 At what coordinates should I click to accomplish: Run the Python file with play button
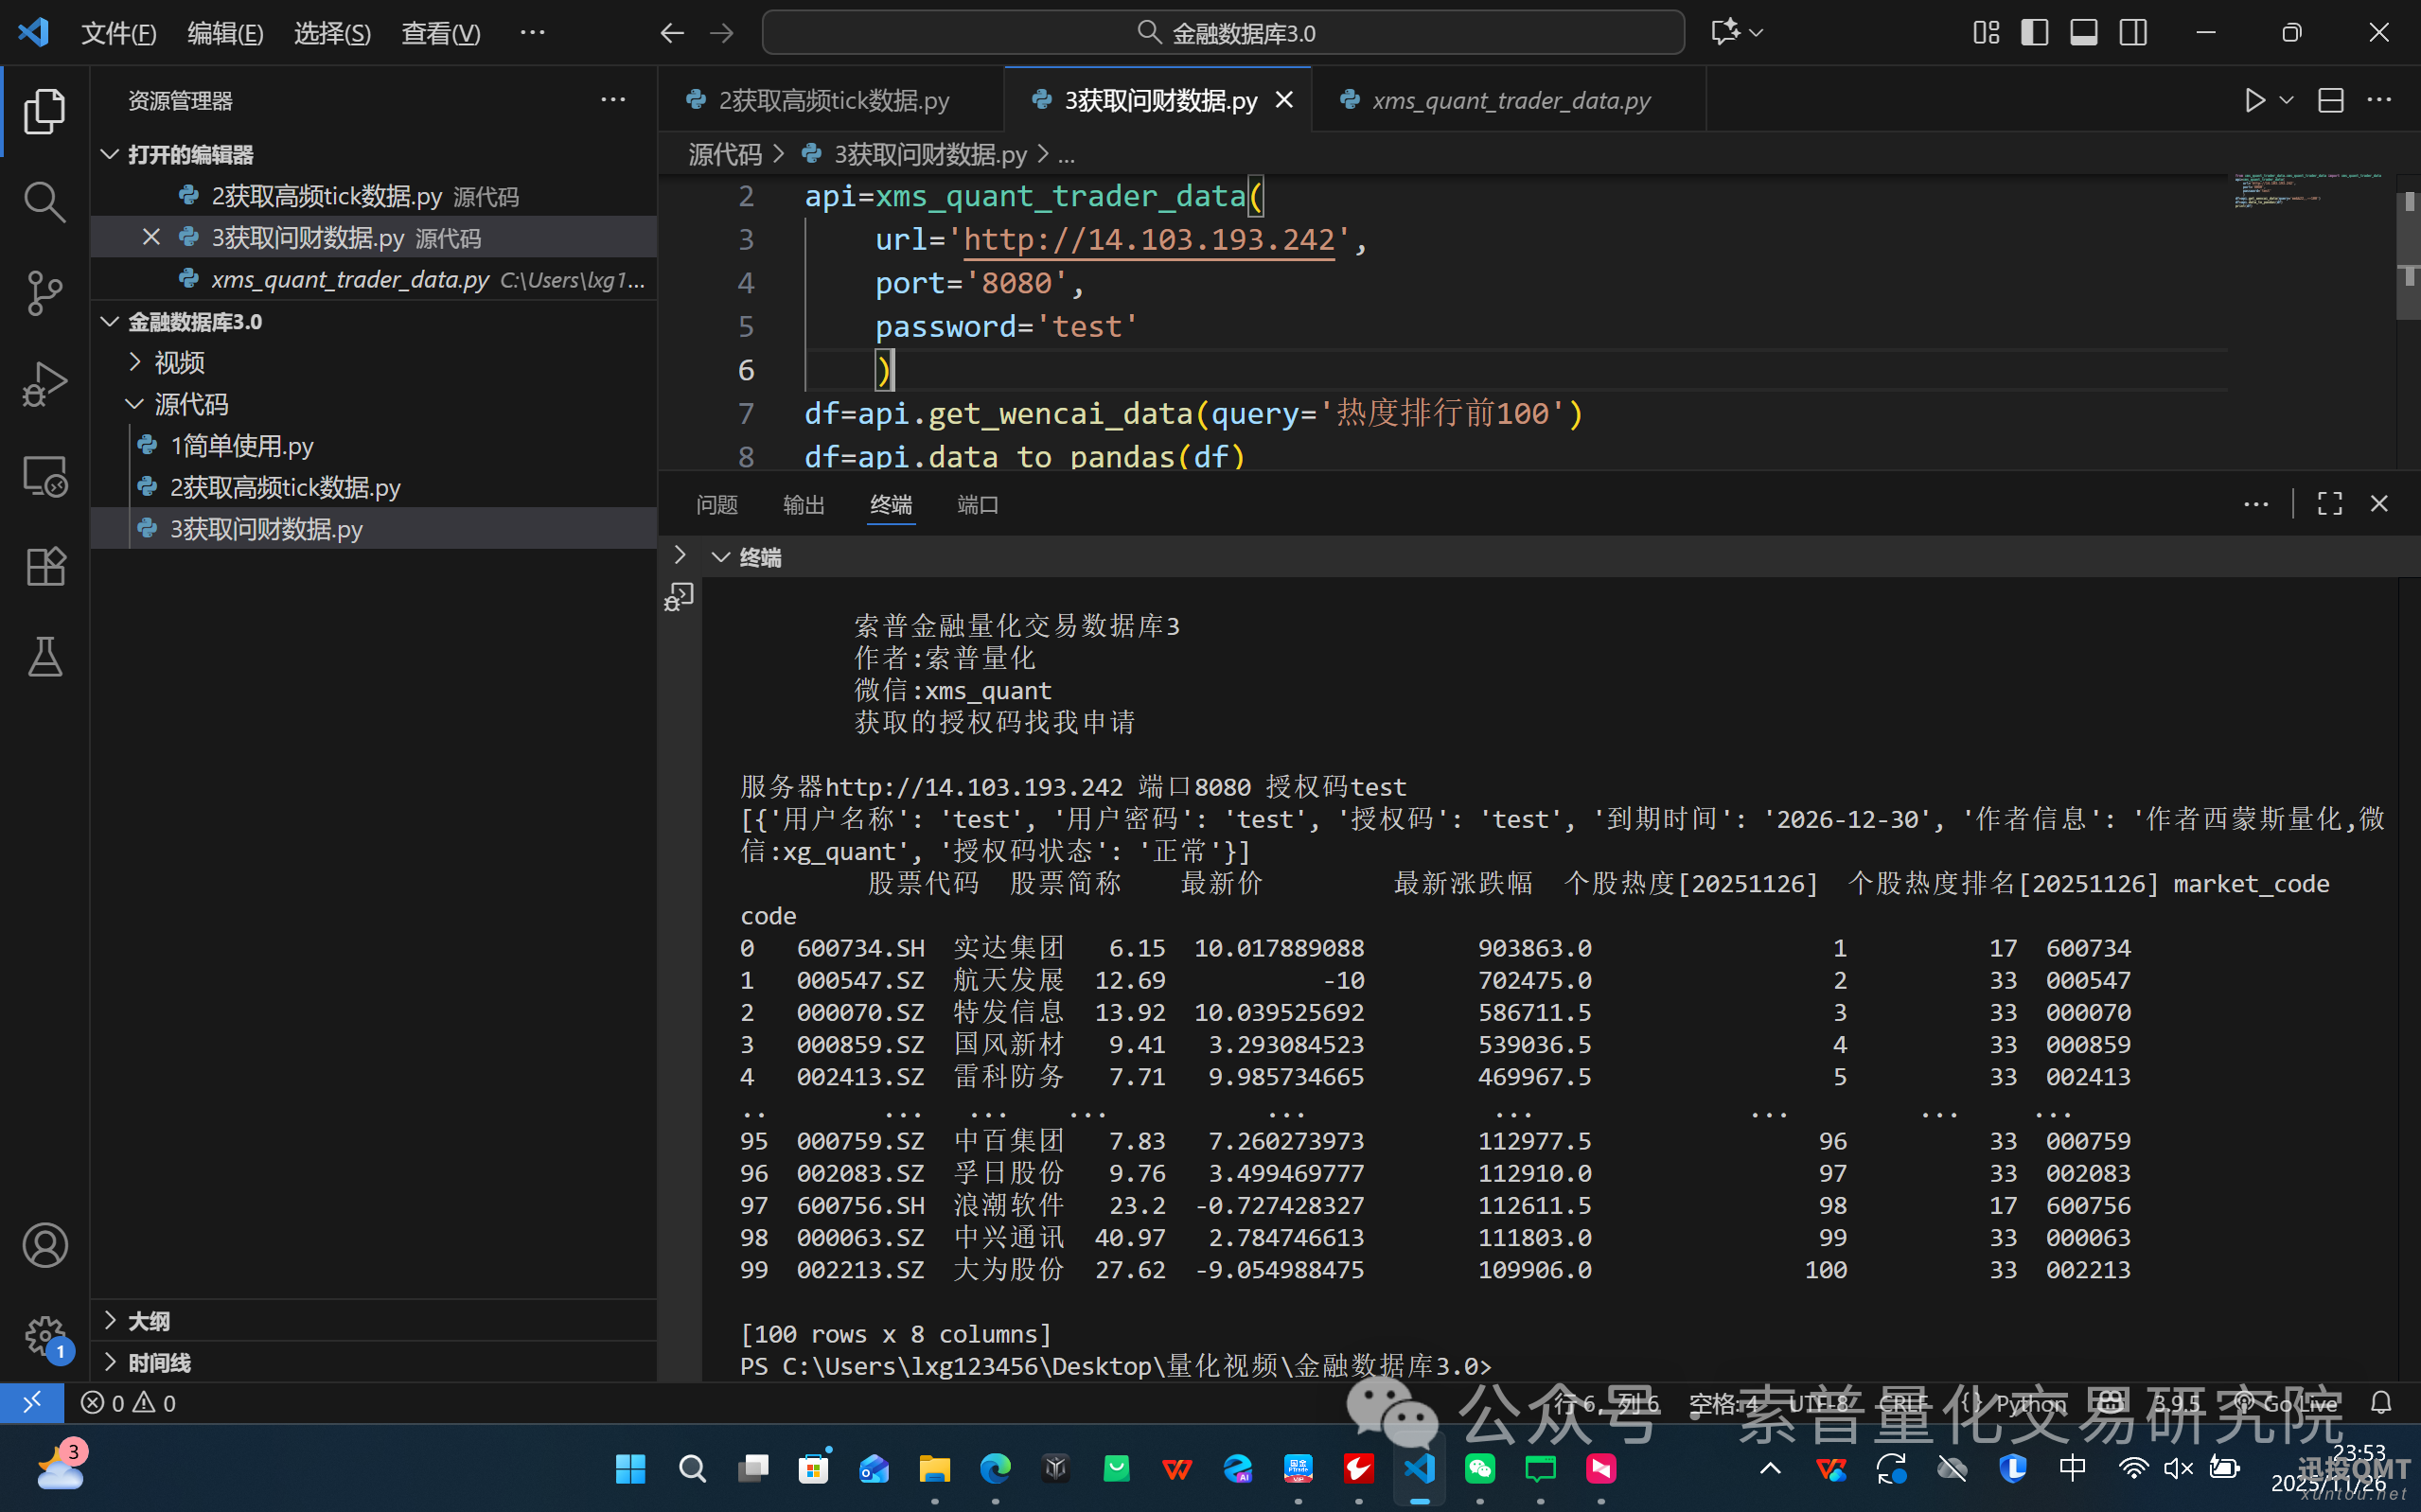pos(2254,100)
